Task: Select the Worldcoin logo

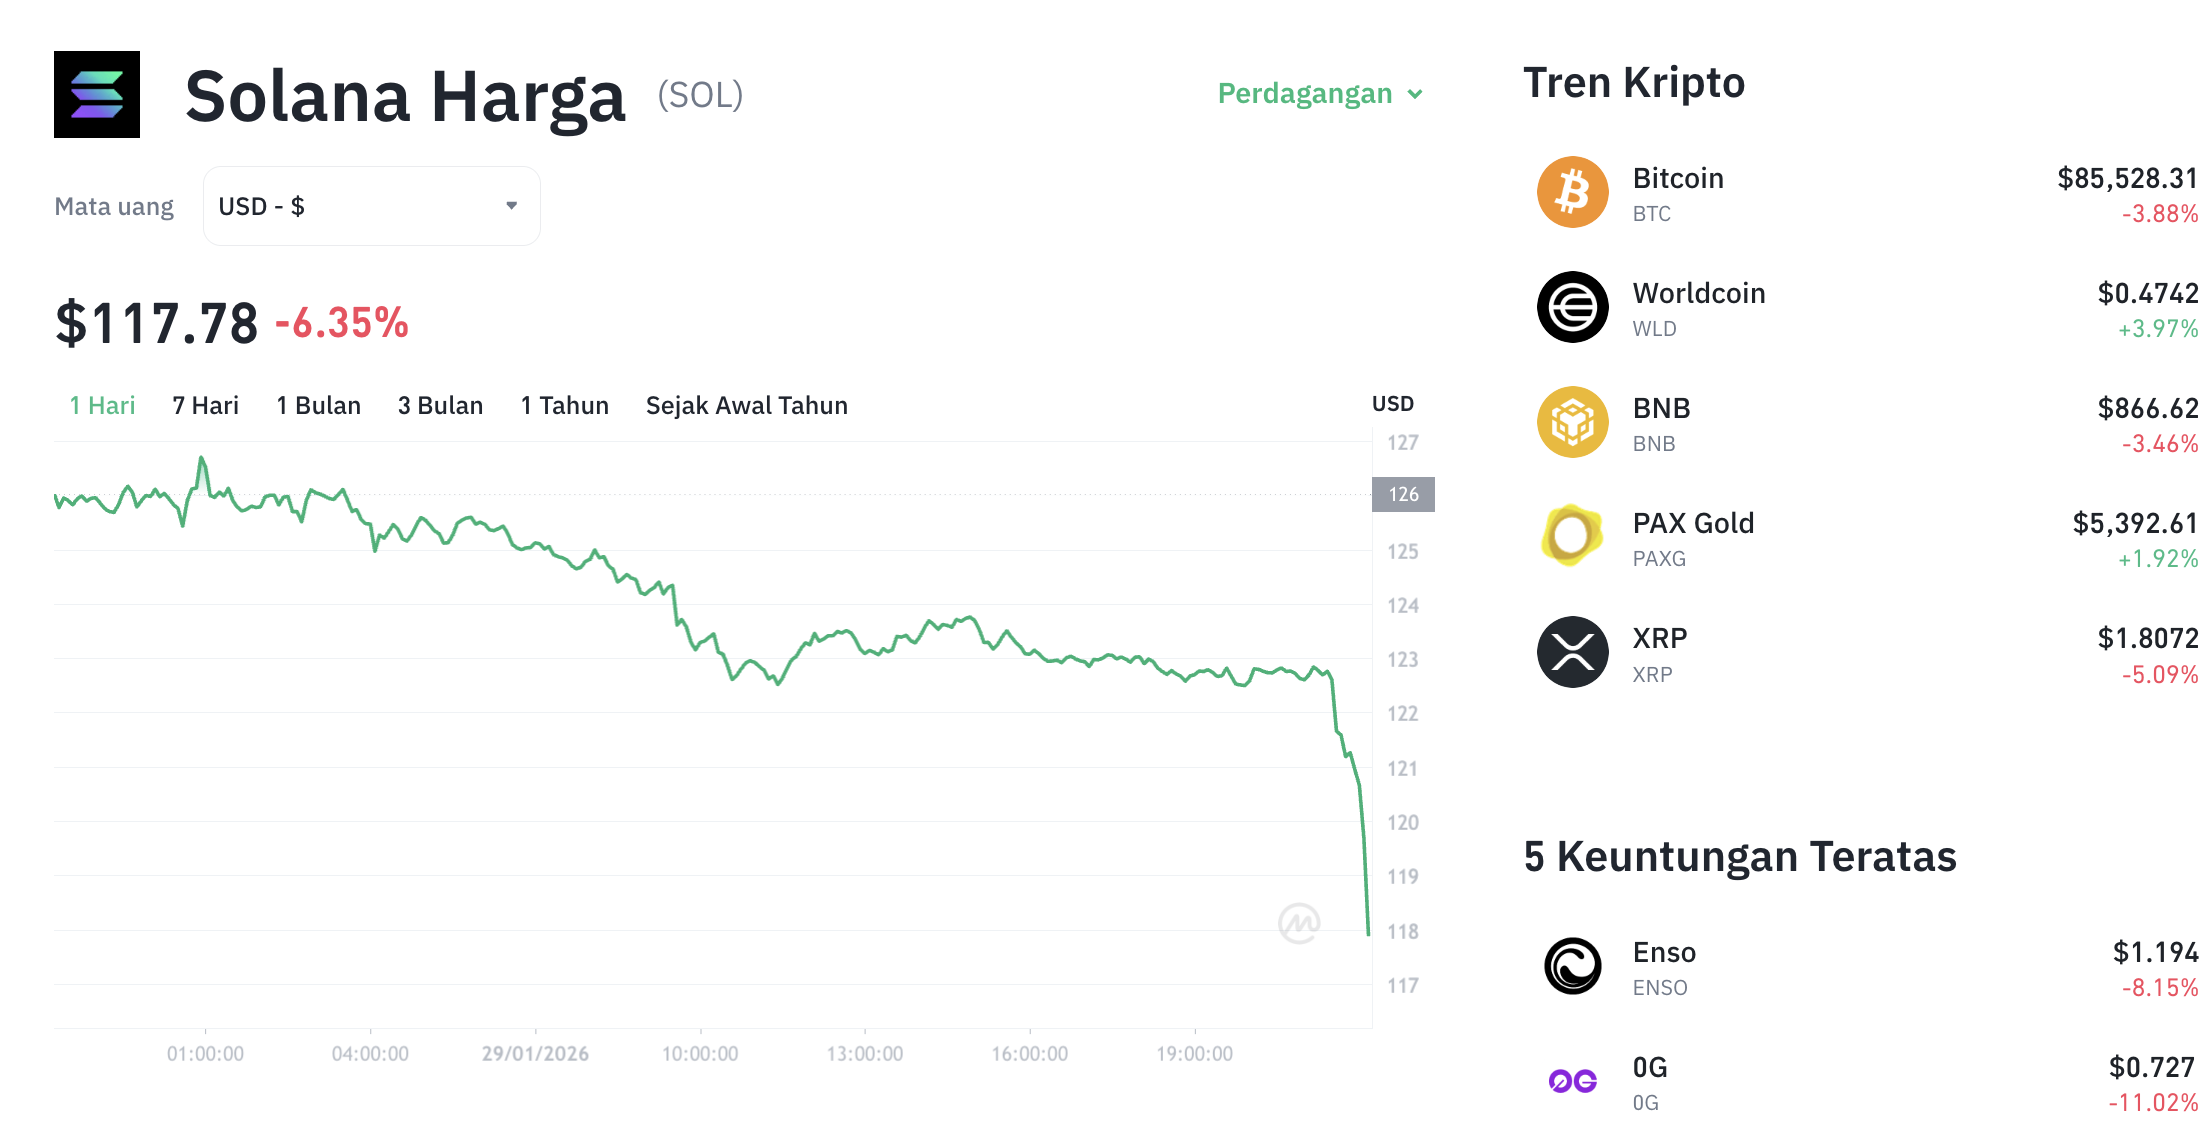Action: [1573, 307]
